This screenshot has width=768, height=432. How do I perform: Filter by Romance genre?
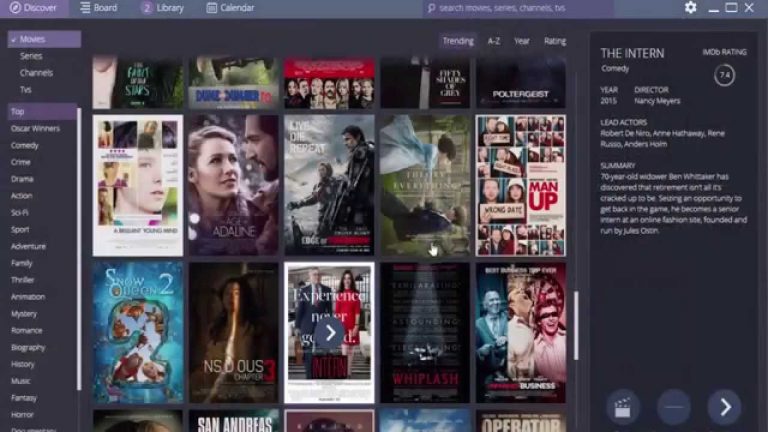click(x=26, y=330)
